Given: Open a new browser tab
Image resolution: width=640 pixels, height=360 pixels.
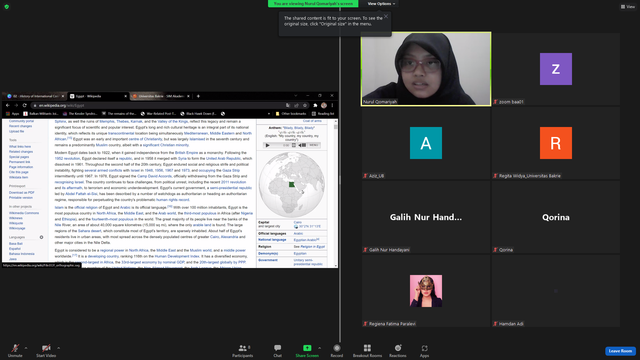Looking at the screenshot, I should [x=198, y=96].
